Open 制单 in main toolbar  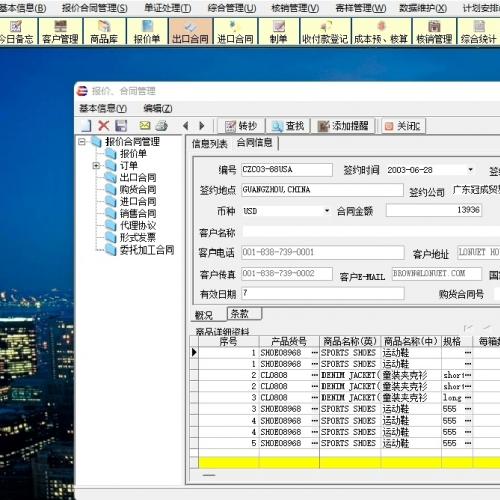tap(279, 32)
